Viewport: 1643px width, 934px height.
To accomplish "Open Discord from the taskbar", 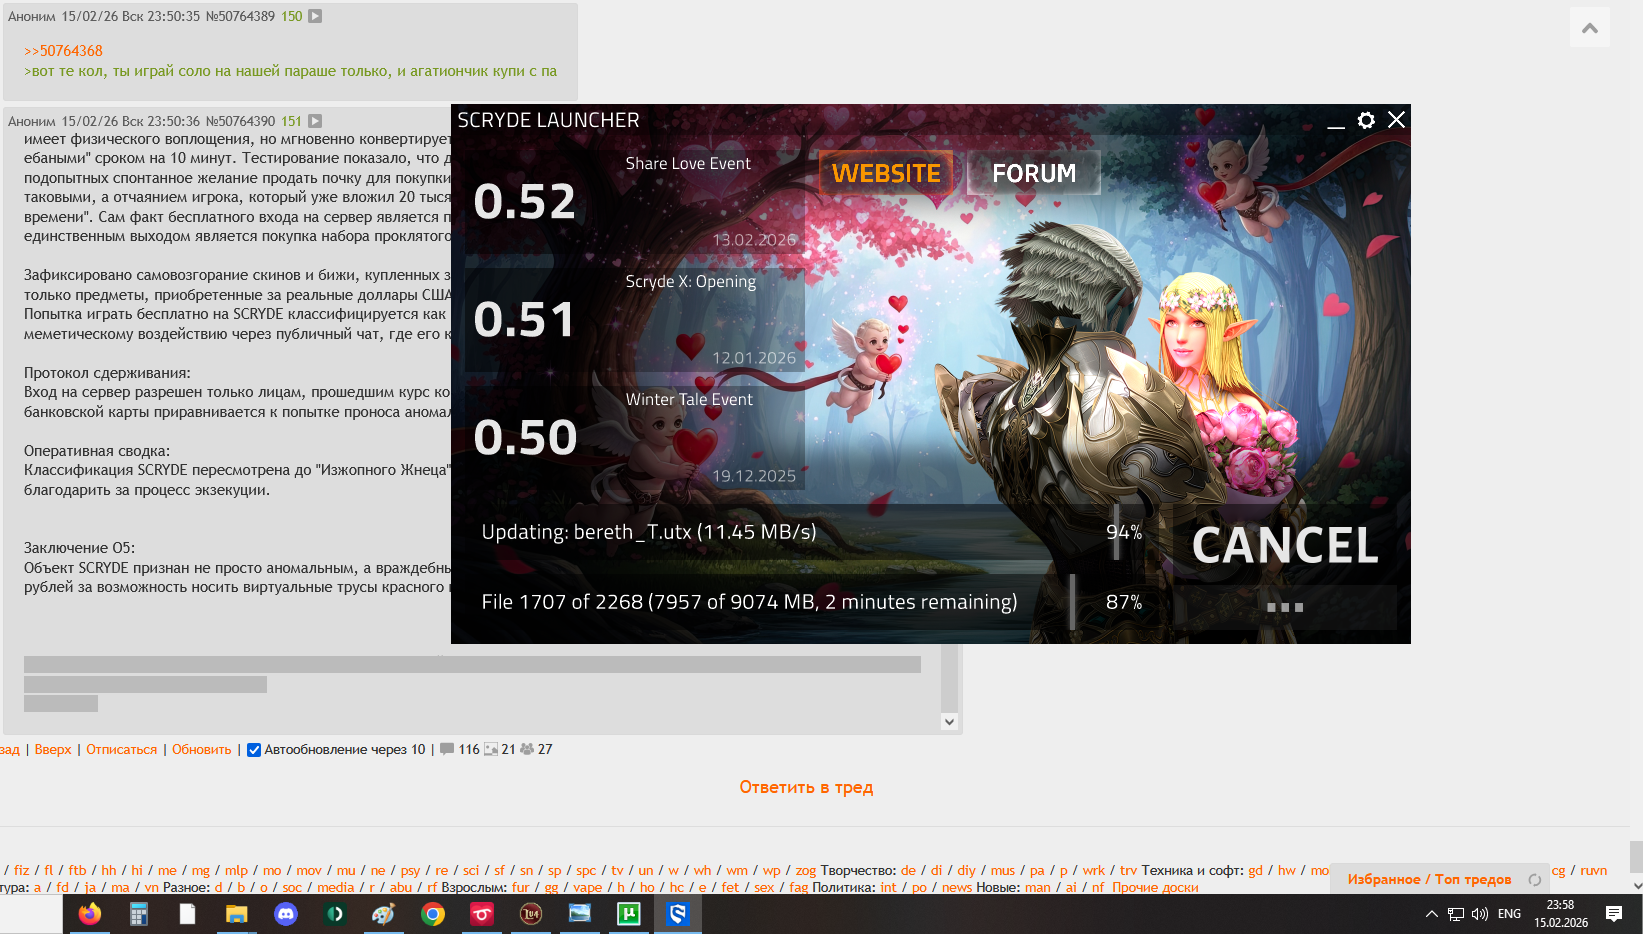I will coord(285,914).
